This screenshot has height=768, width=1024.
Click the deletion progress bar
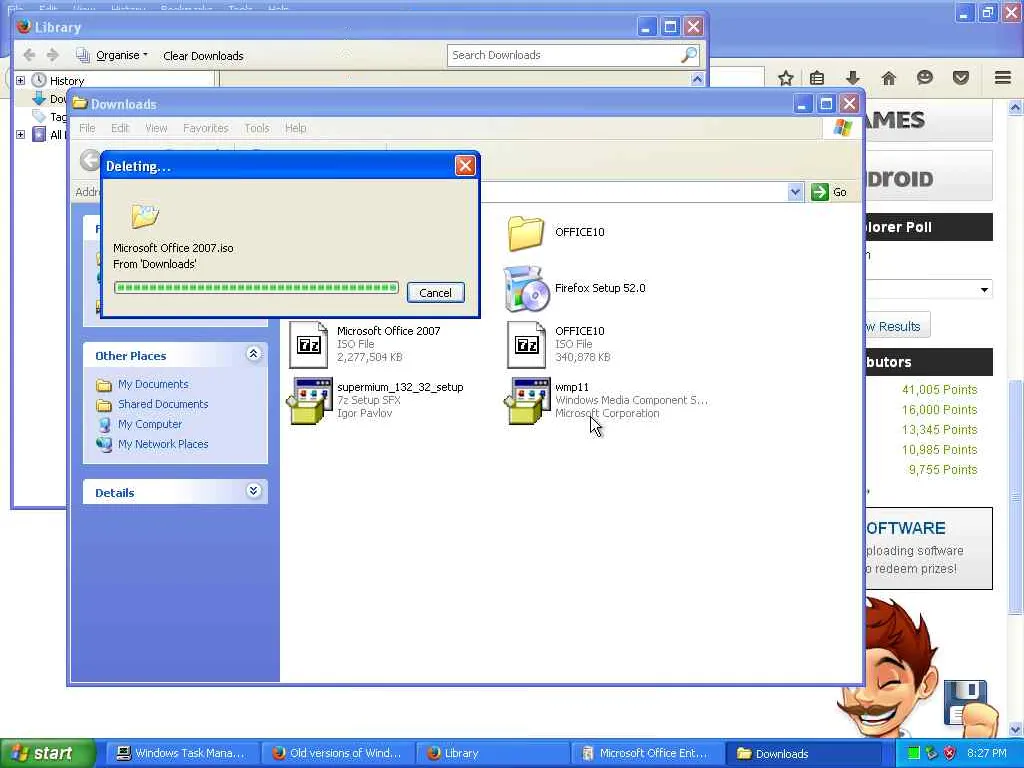tap(256, 287)
